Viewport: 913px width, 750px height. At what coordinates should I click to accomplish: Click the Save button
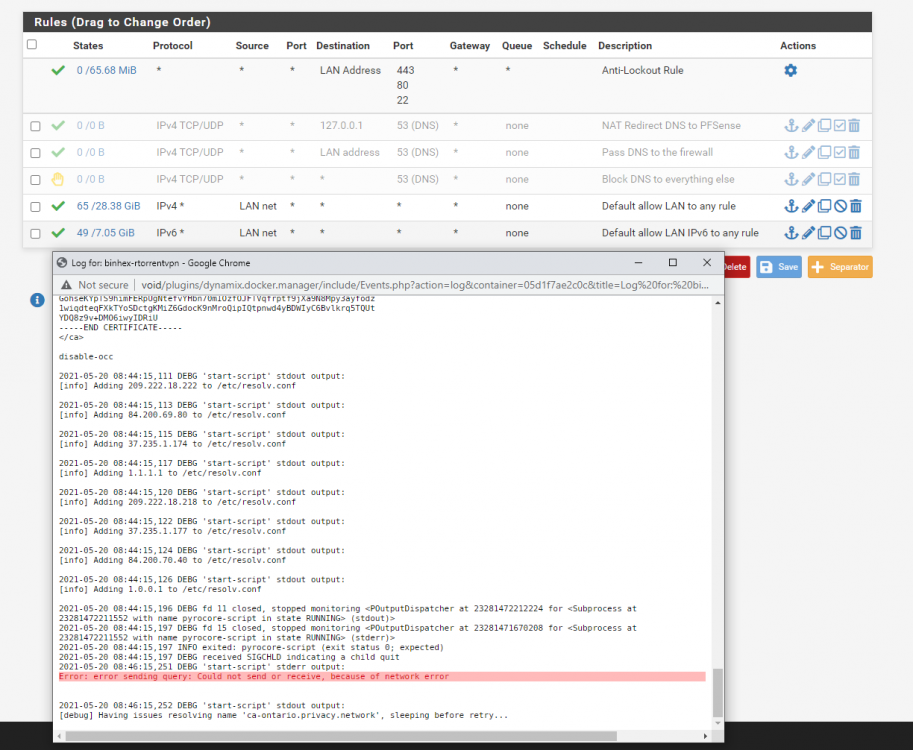click(778, 267)
